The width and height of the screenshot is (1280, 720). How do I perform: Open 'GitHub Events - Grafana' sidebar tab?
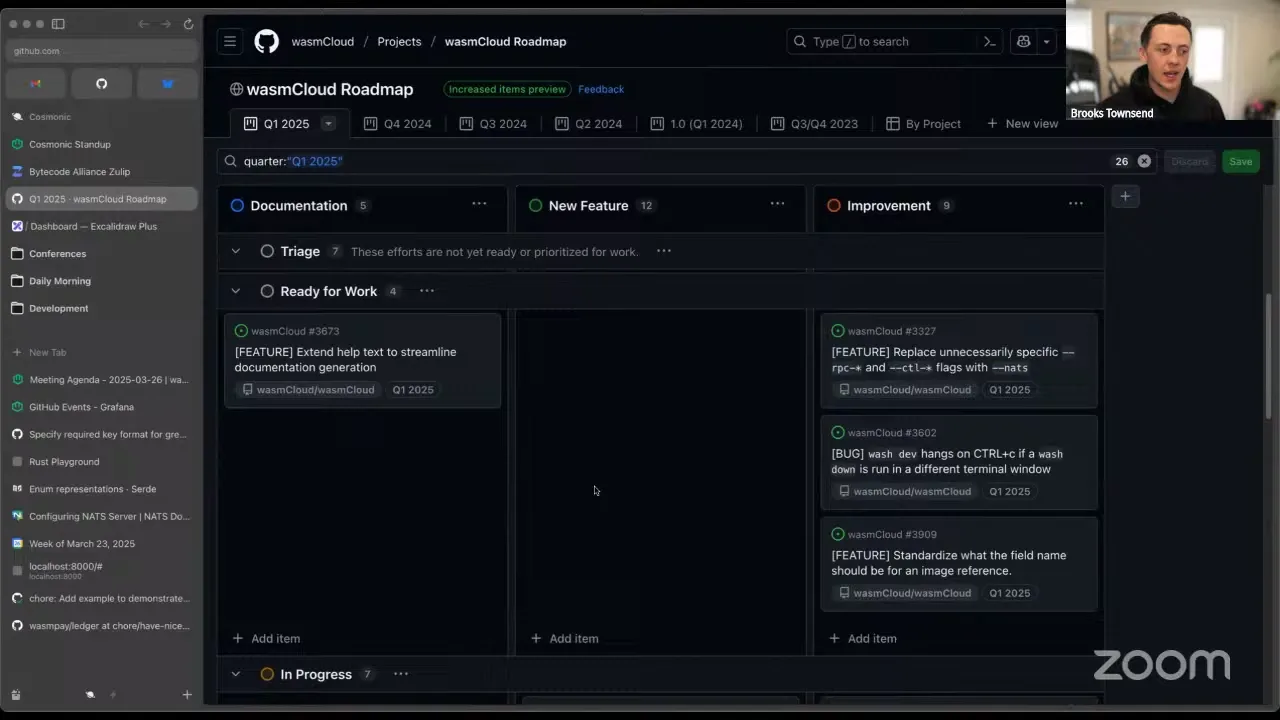click(101, 407)
